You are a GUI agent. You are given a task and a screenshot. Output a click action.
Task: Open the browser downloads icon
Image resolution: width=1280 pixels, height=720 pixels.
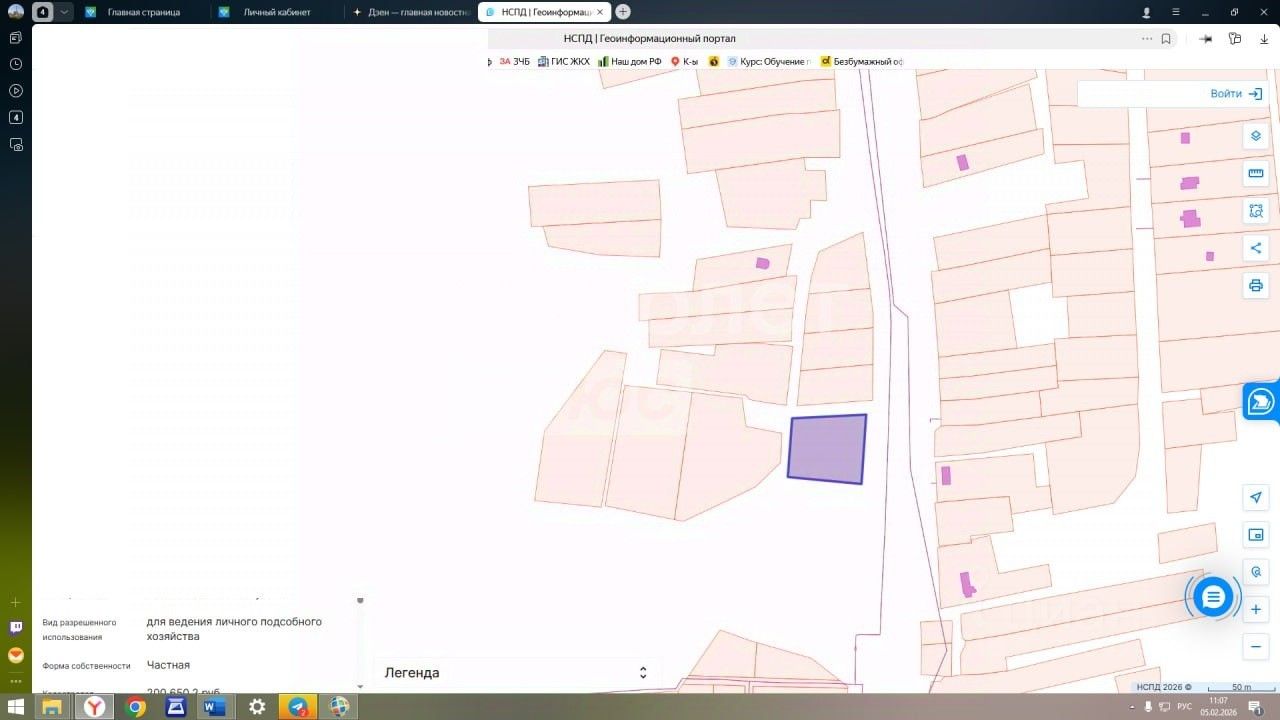(x=1264, y=39)
